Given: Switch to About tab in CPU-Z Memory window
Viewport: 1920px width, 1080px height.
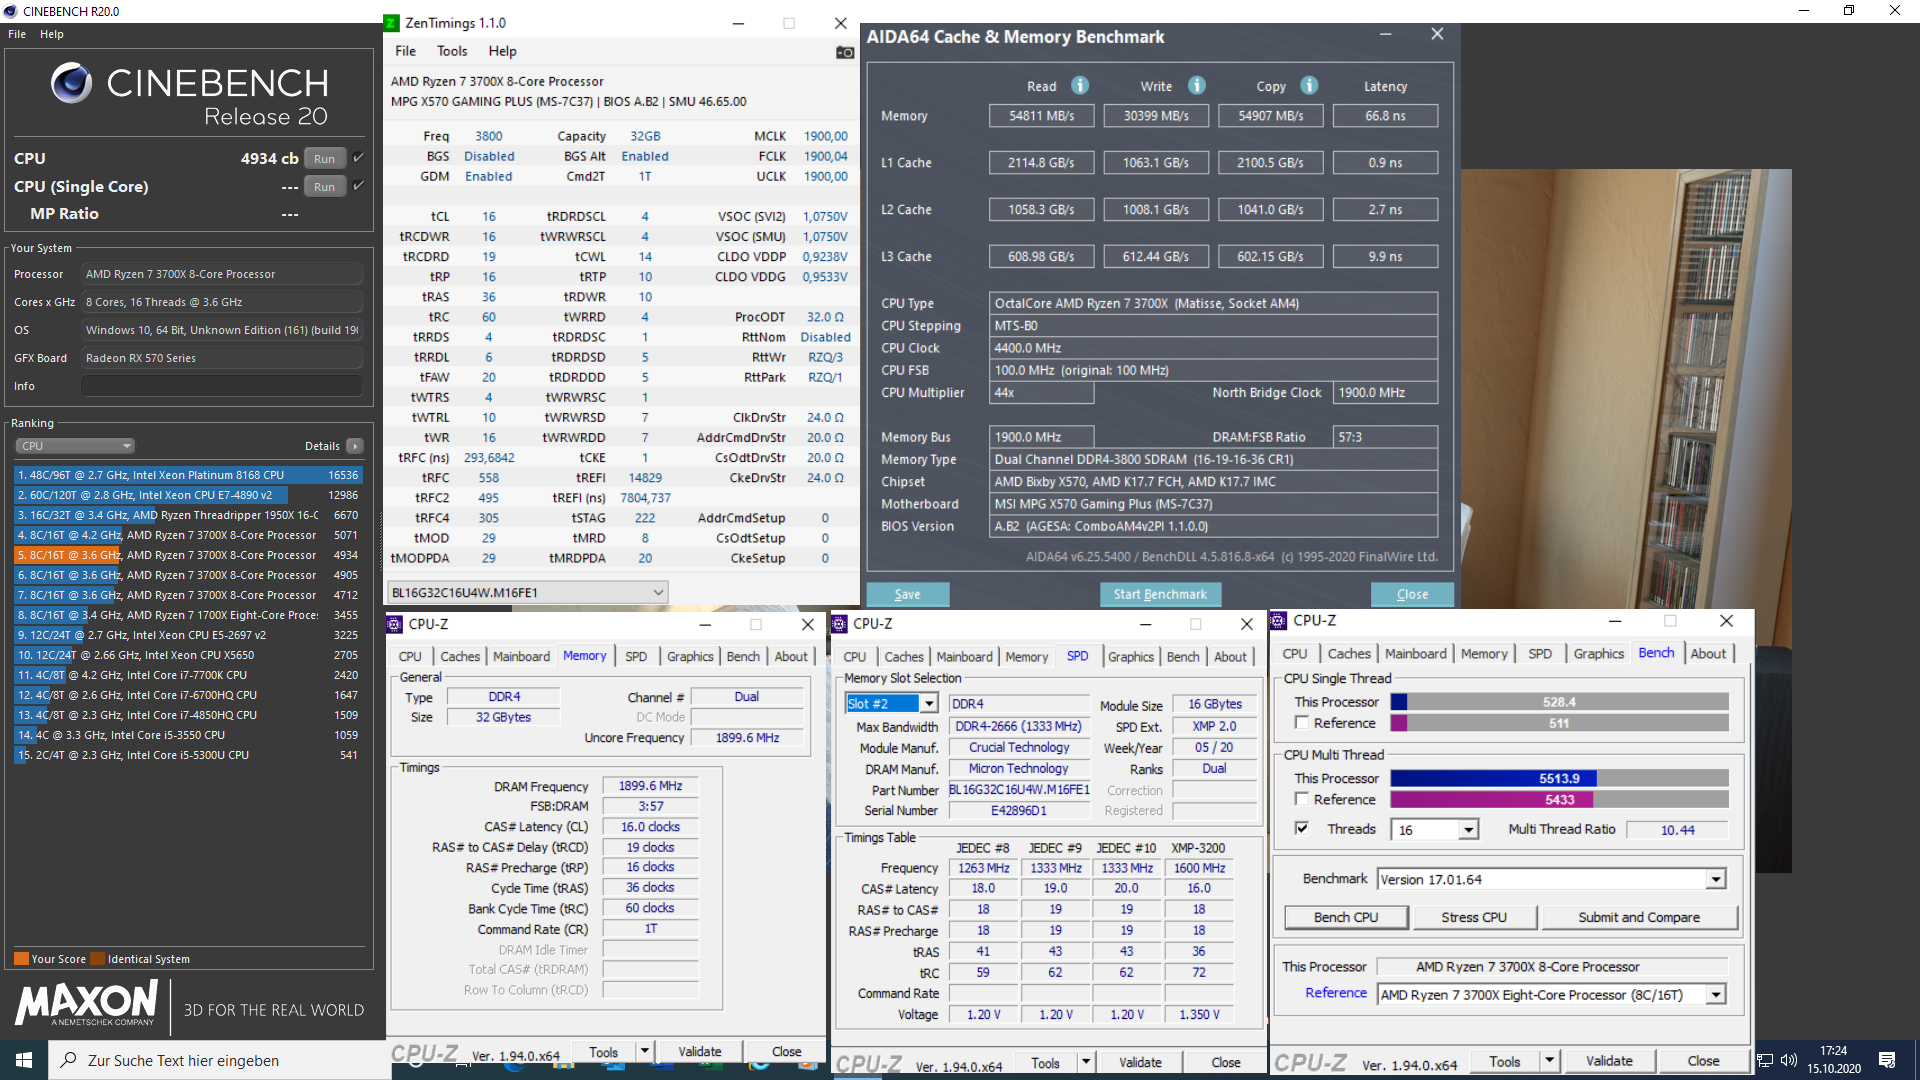Looking at the screenshot, I should pos(790,656).
